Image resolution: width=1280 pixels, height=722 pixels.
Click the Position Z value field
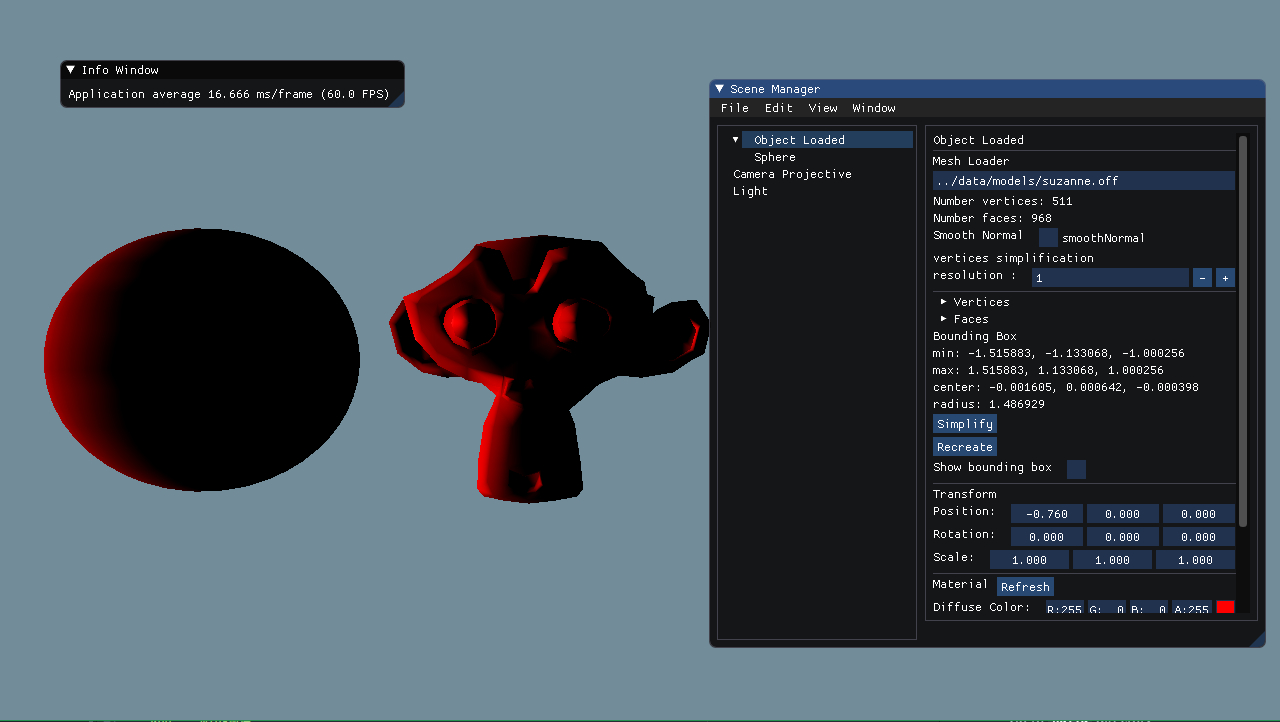[x=1199, y=513]
